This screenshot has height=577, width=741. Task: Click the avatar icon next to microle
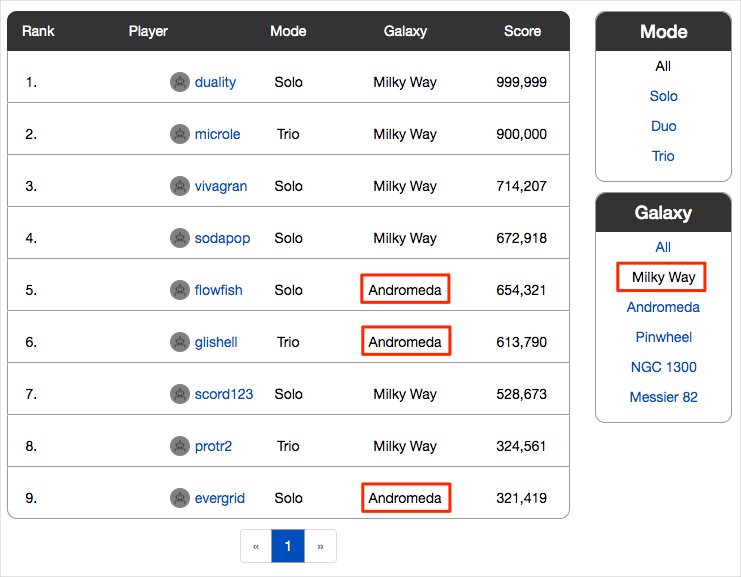180,134
